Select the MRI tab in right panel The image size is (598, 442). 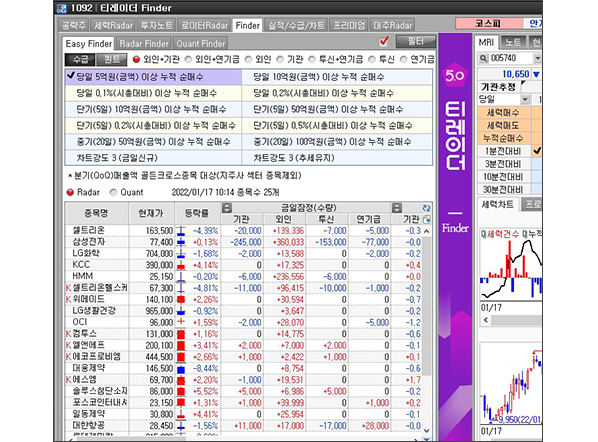coord(486,42)
